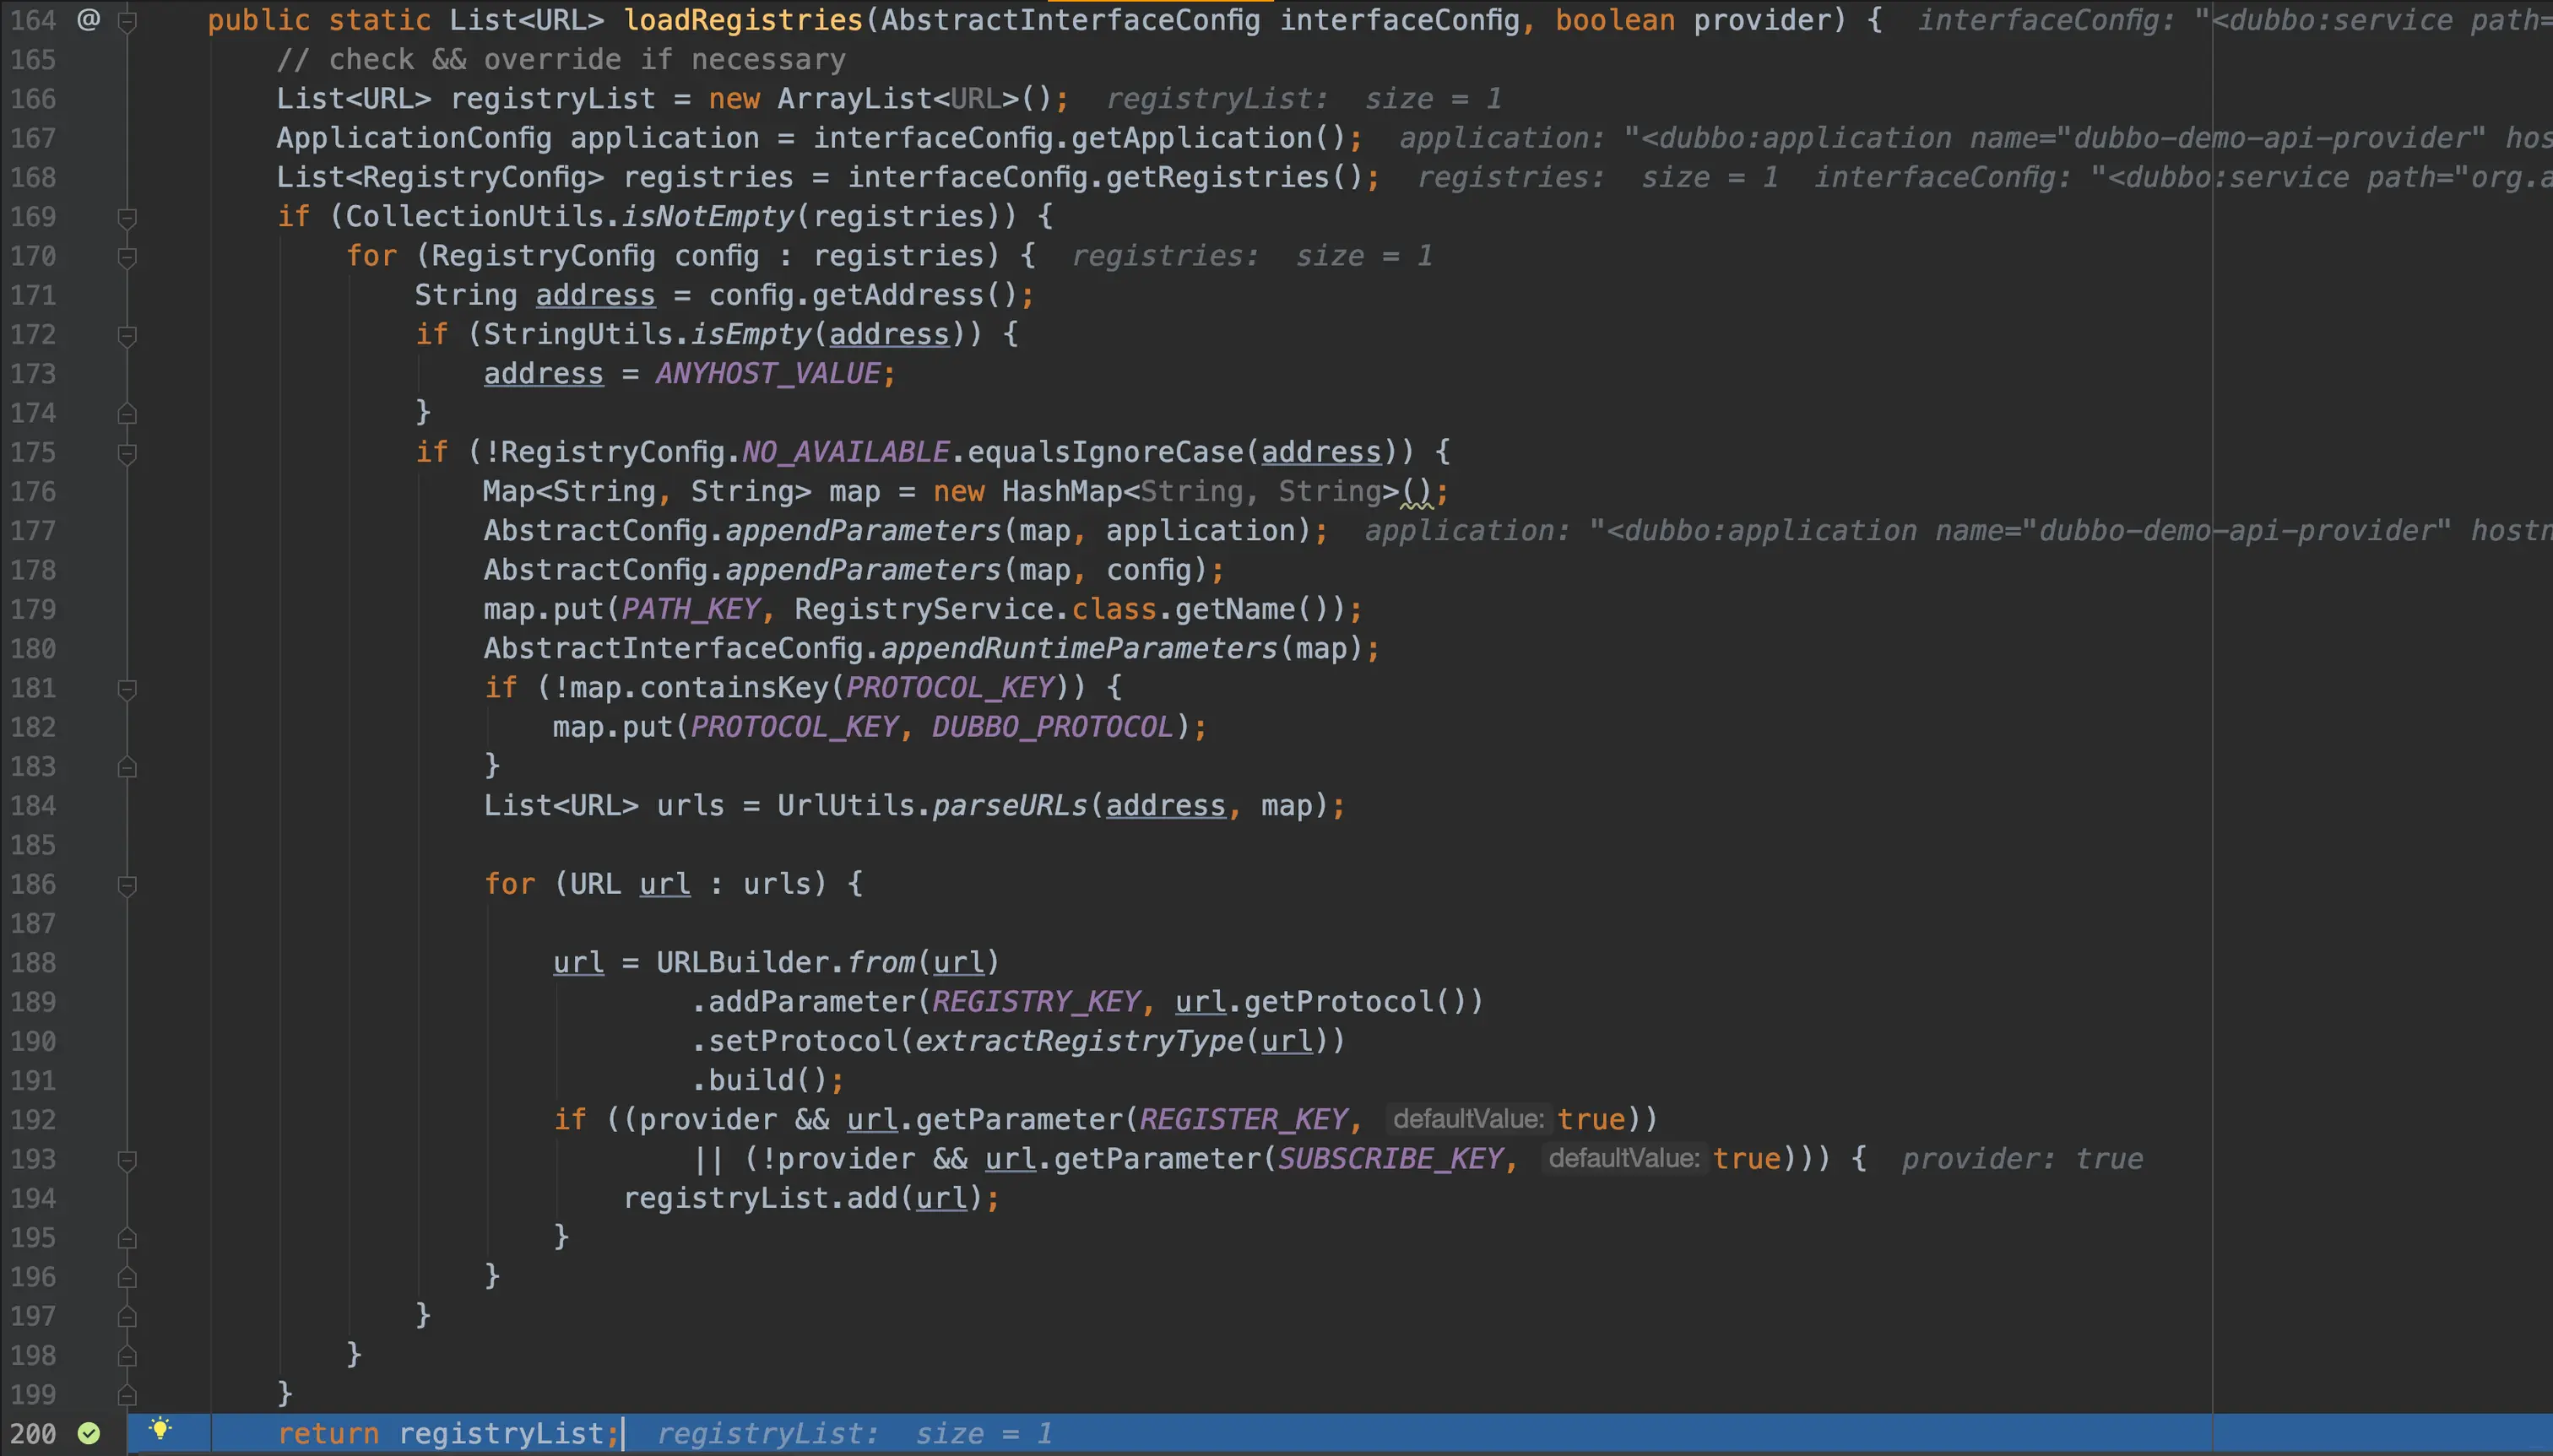Toggle breakpoint in gutter at line 184
This screenshot has width=2553, height=1456.
[x=88, y=806]
